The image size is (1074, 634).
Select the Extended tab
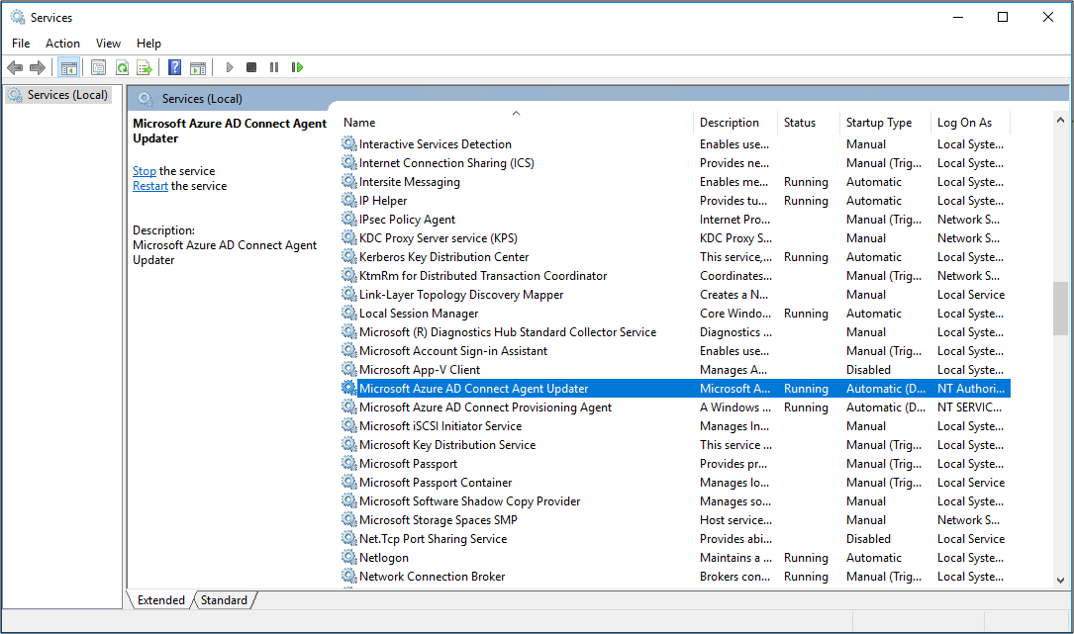tap(160, 600)
